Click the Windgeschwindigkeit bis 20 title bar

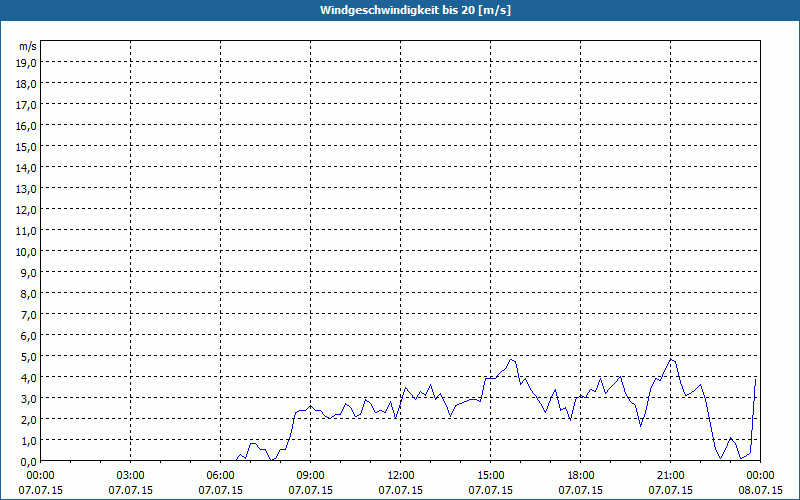[400, 10]
